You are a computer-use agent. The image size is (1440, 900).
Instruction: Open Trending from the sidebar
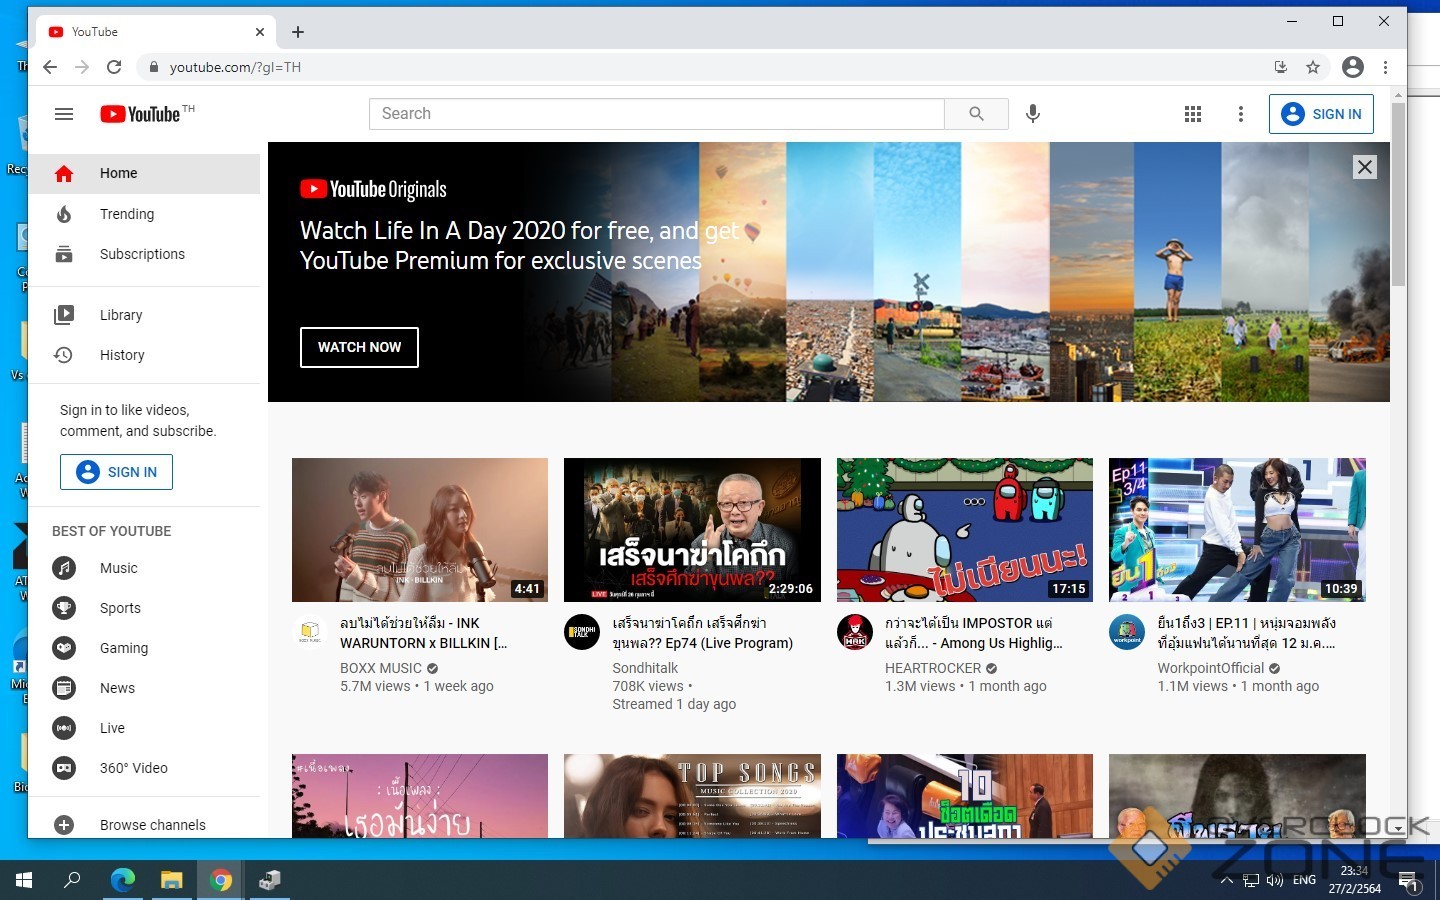[127, 214]
